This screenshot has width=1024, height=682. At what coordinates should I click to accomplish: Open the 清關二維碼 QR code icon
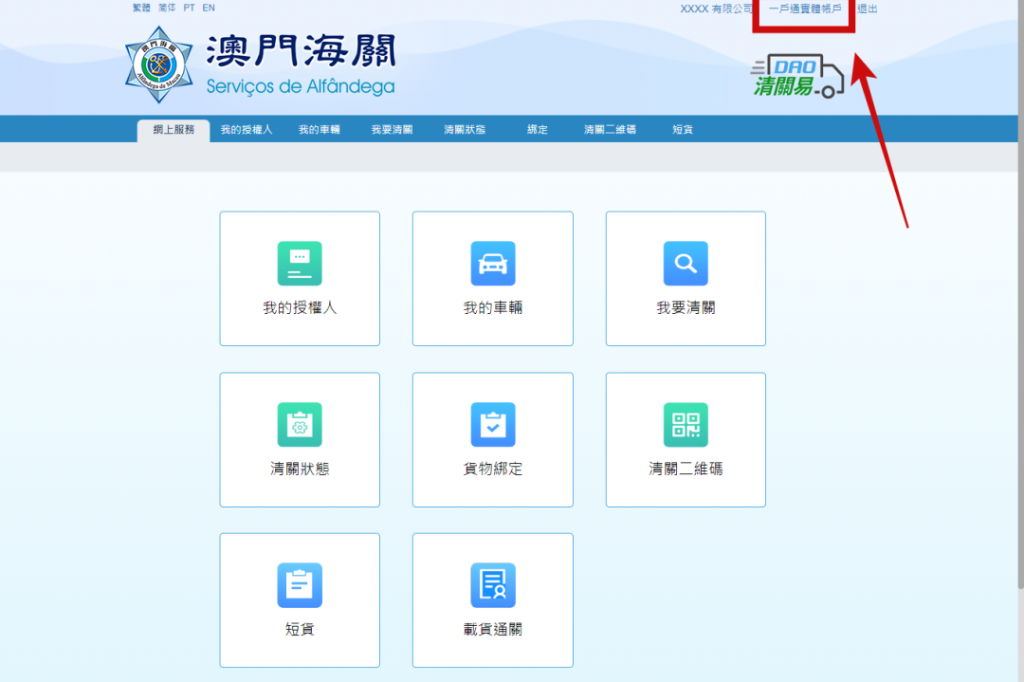(685, 425)
